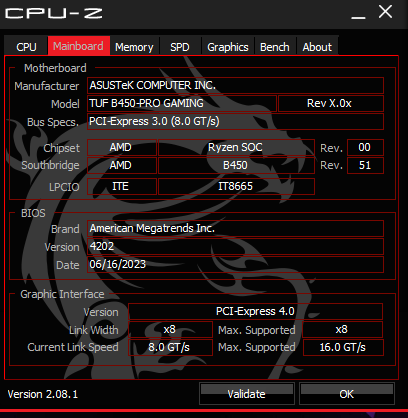
Task: Minimize the CPU-Z window
Action: coord(358,13)
